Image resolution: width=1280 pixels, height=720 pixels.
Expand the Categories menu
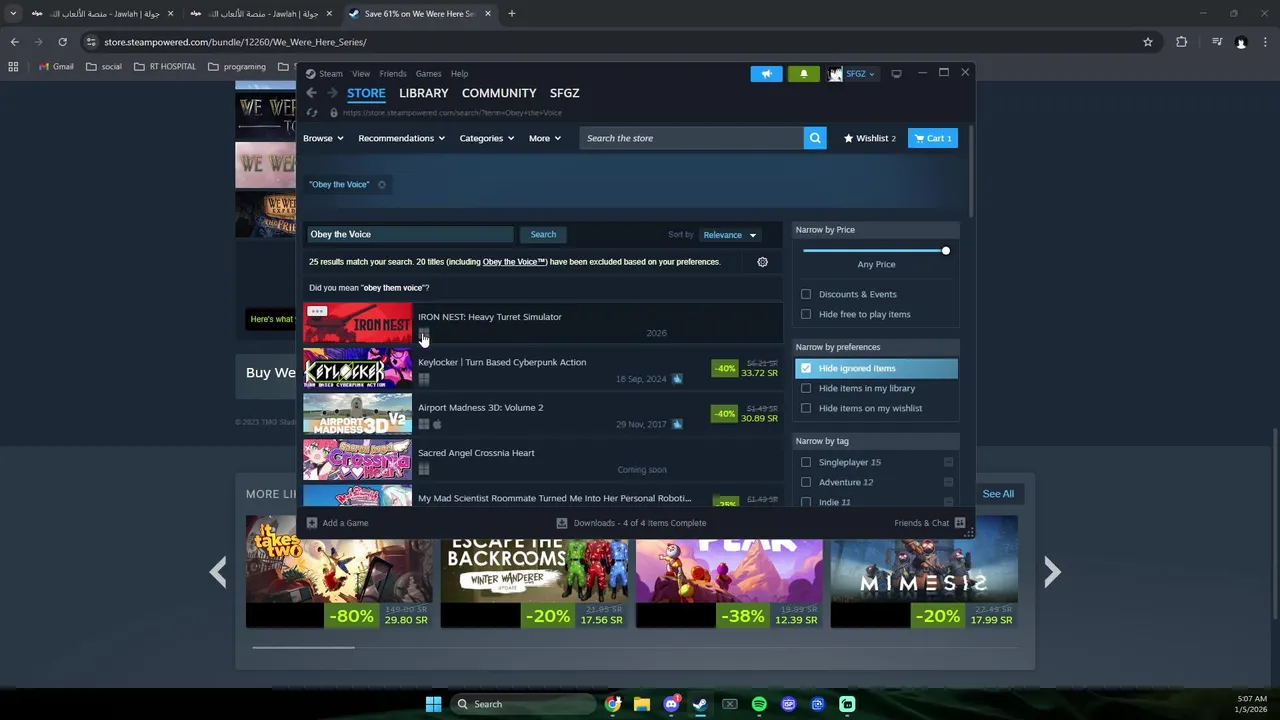pos(487,138)
